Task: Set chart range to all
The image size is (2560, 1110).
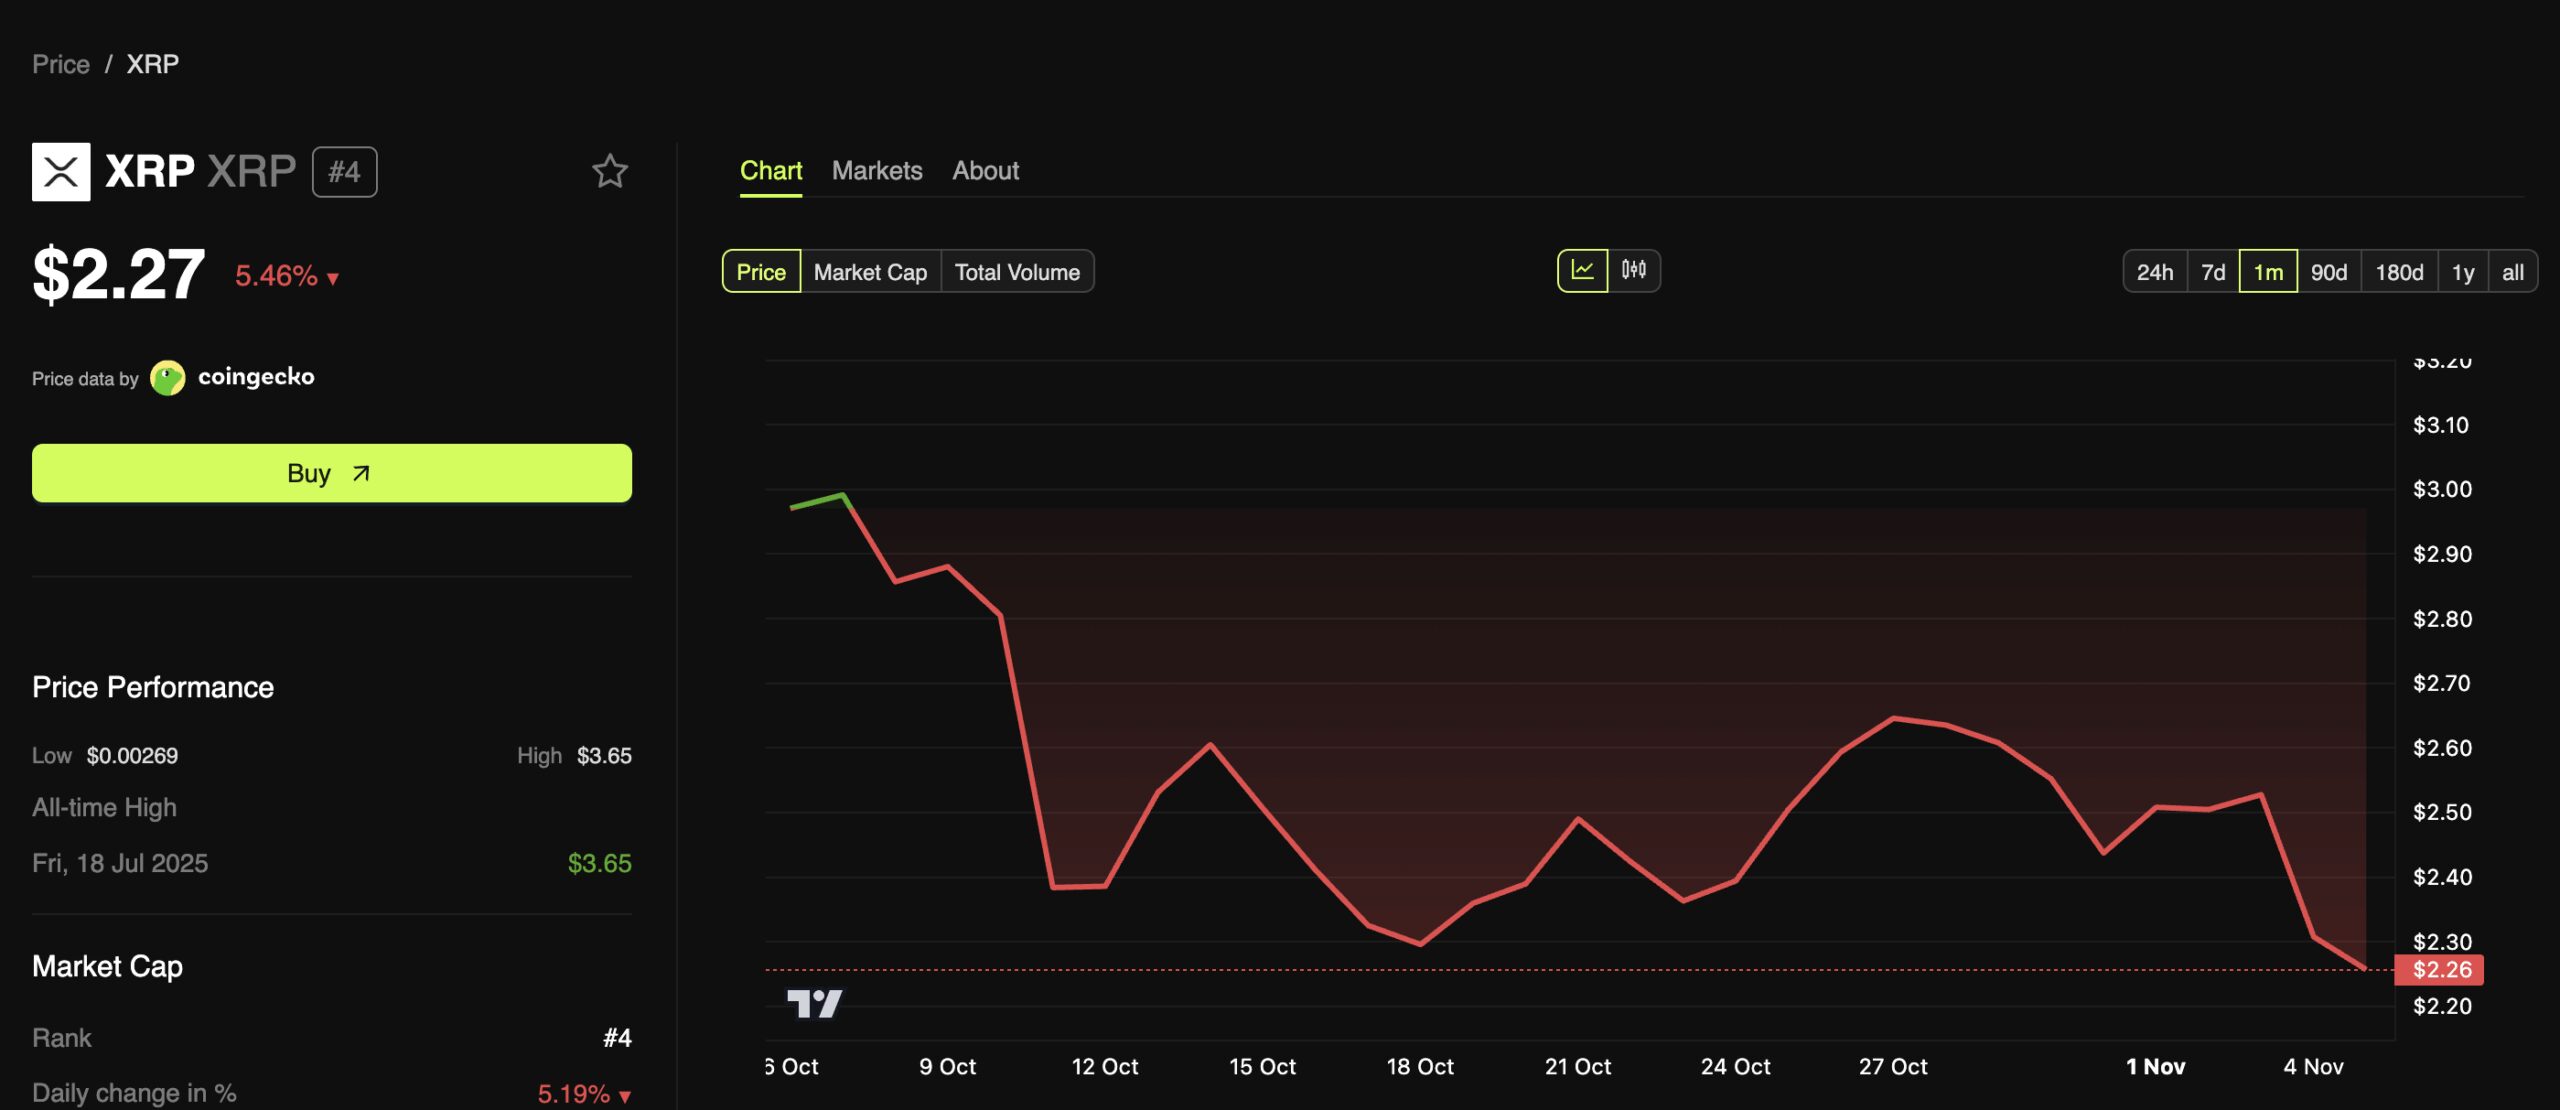Action: pyautogui.click(x=2512, y=272)
